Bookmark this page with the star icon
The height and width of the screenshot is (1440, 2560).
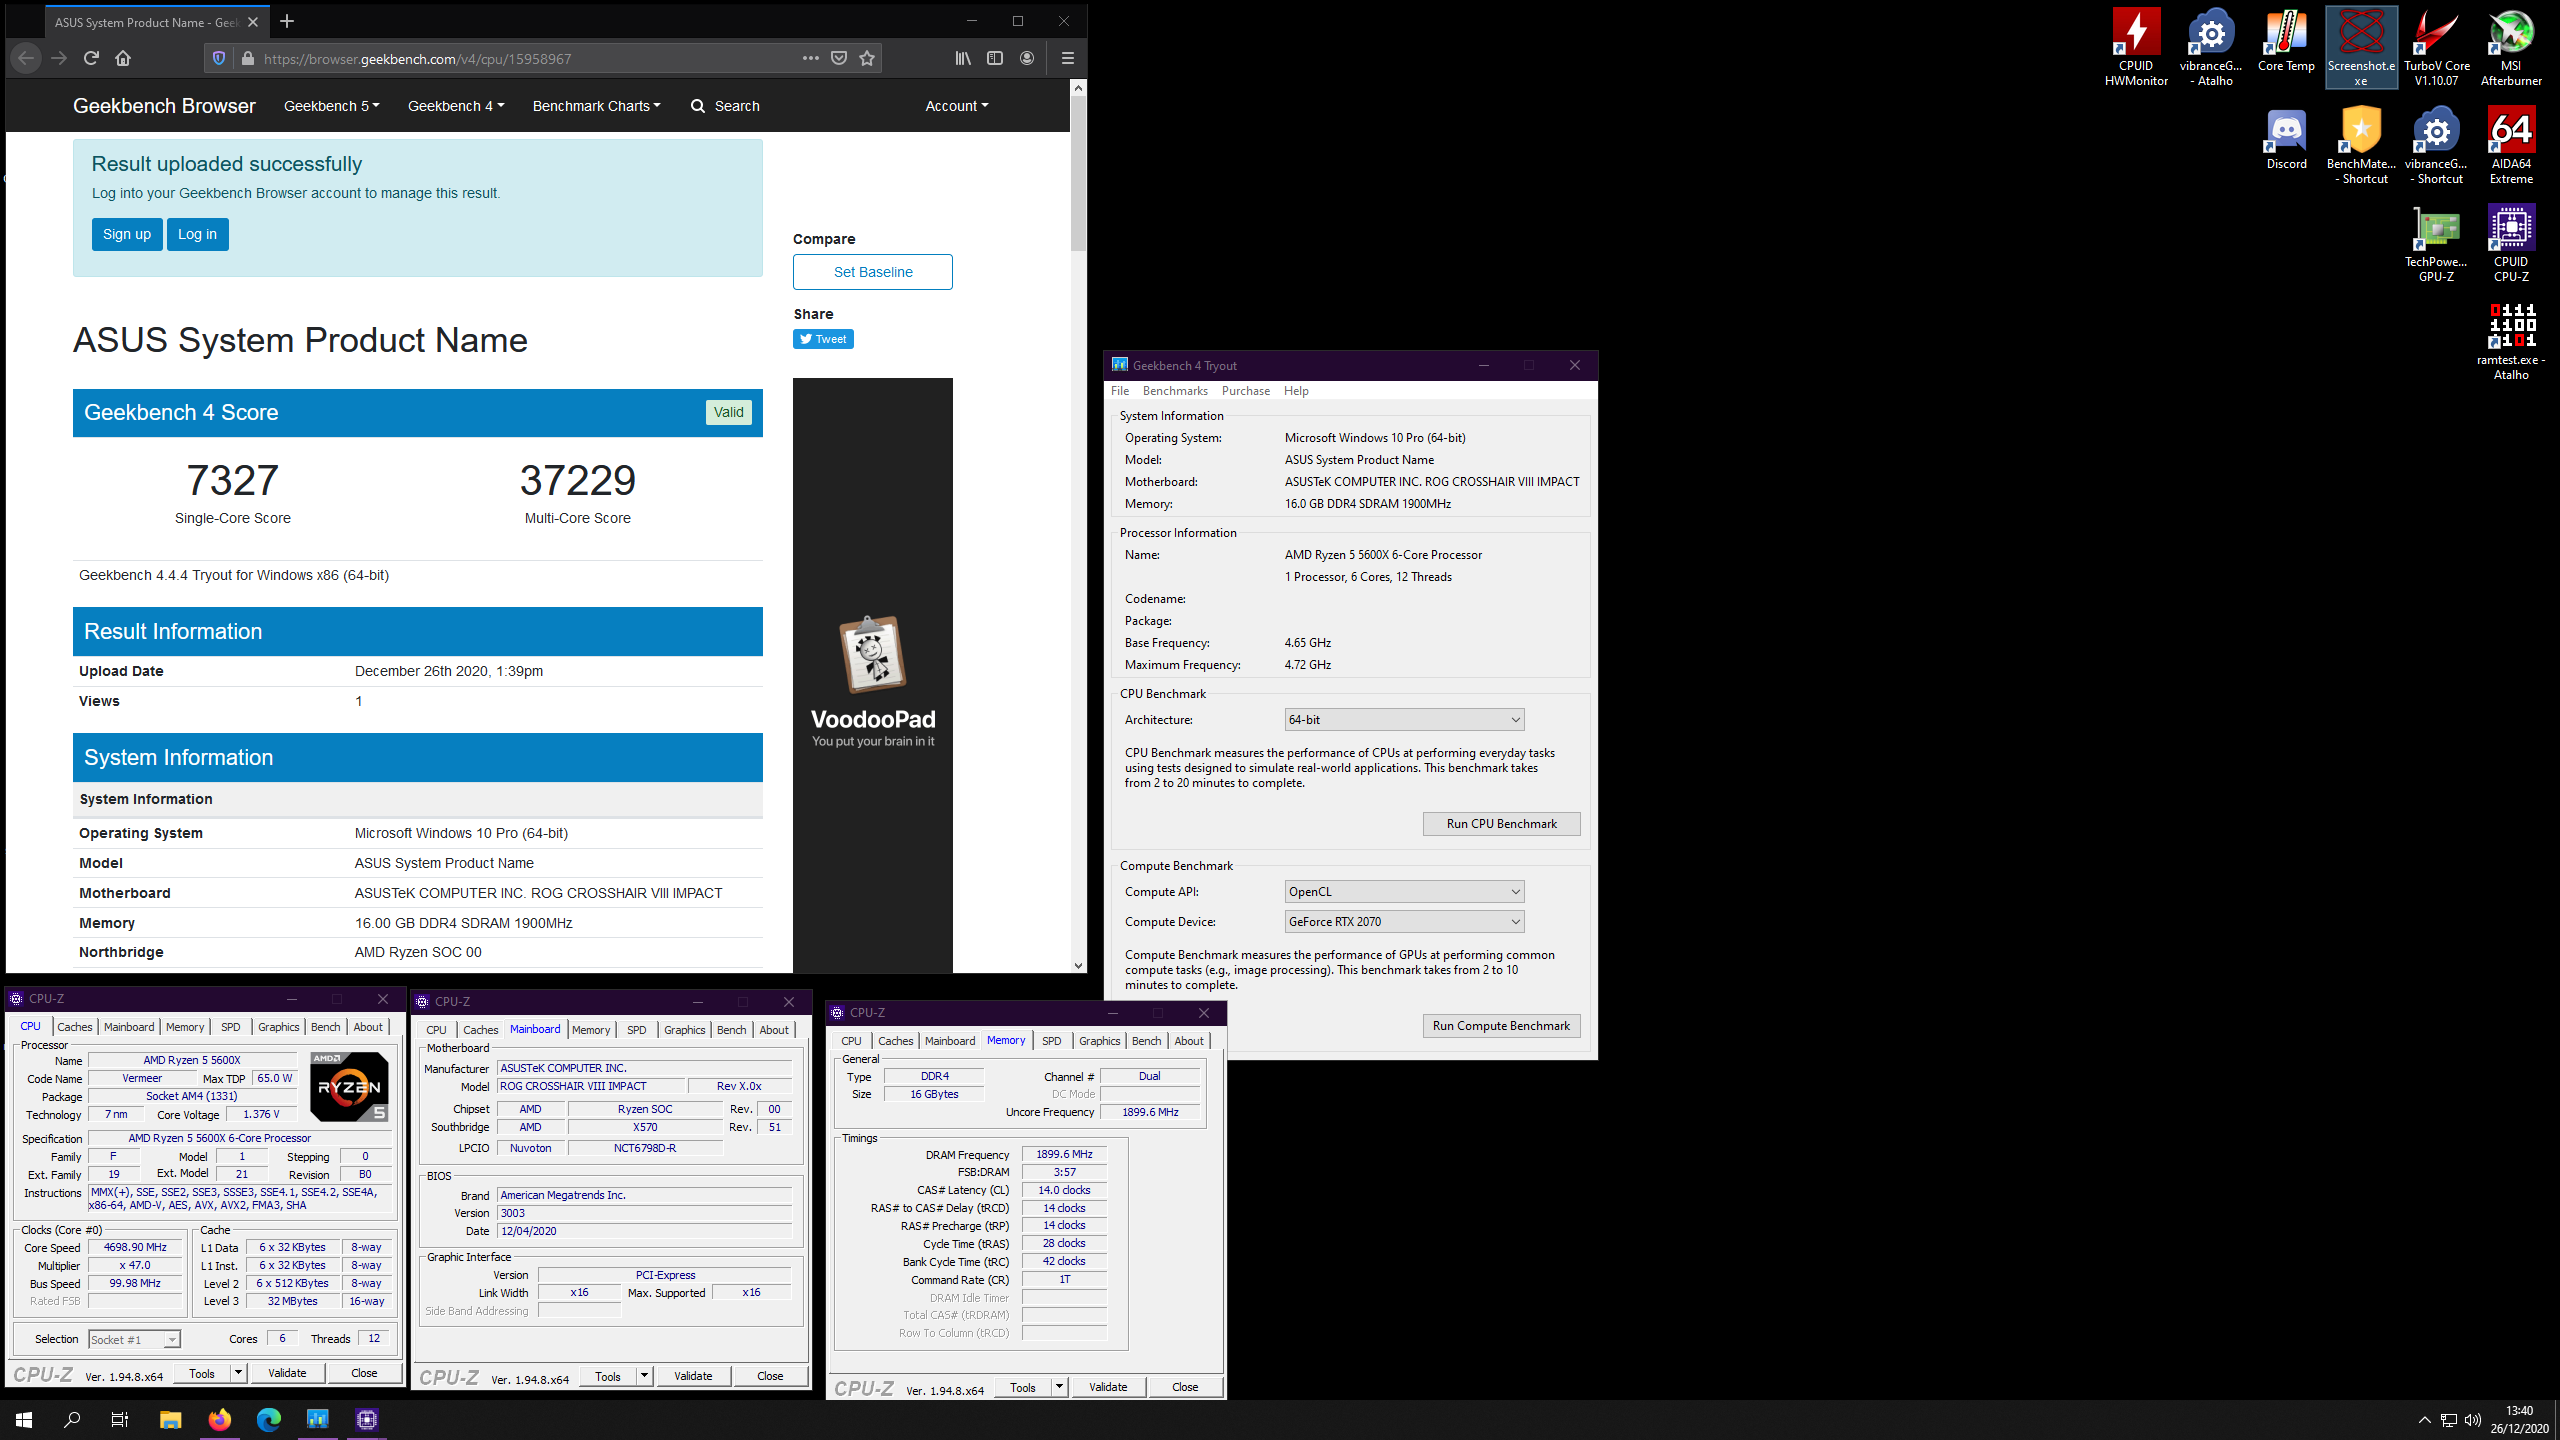coord(867,58)
